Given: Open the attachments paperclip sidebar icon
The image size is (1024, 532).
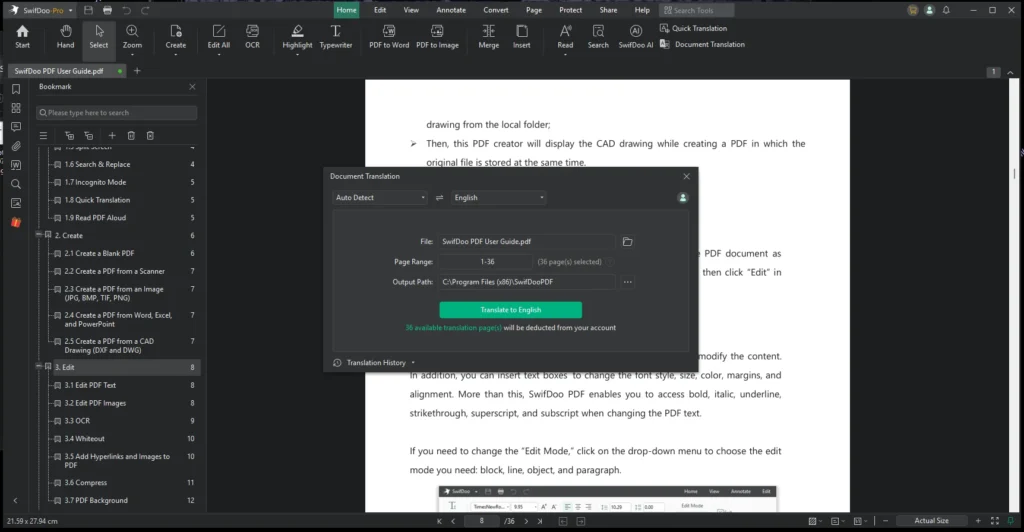Looking at the screenshot, I should pyautogui.click(x=16, y=146).
